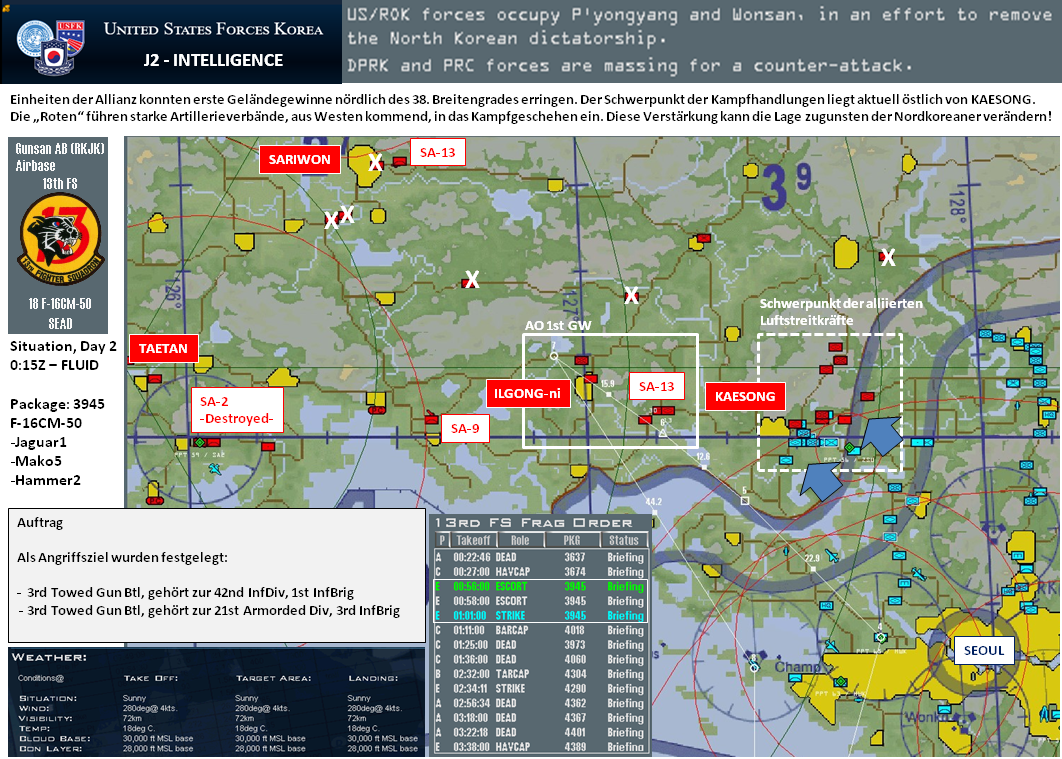This screenshot has width=1062, height=759.
Task: Click the -Hammer2 flight callsign
Action: point(45,480)
